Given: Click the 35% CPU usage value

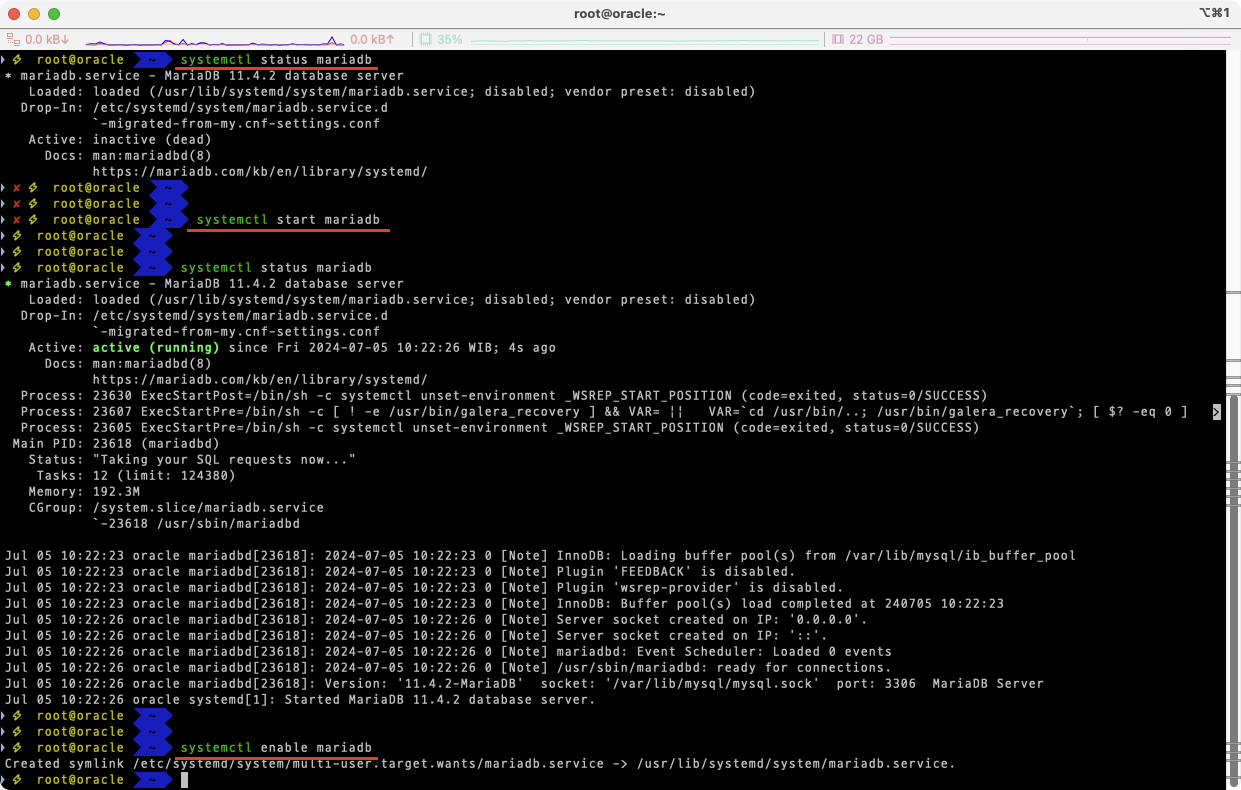Looking at the screenshot, I should pos(450,39).
